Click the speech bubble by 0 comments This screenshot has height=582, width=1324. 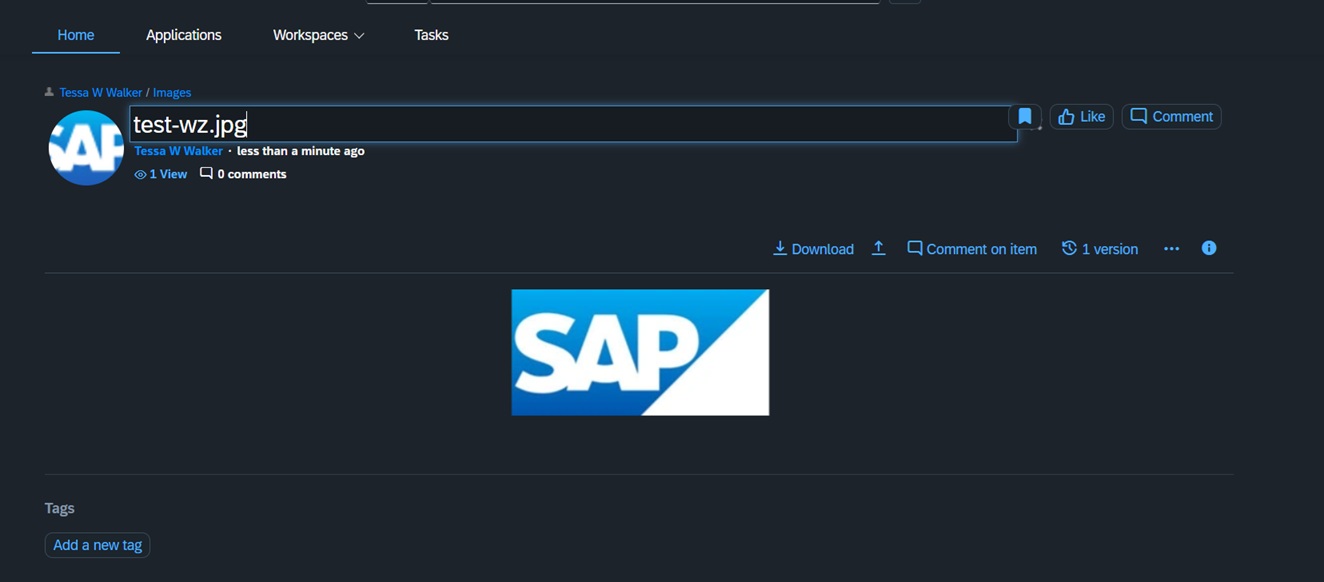pyautogui.click(x=206, y=173)
